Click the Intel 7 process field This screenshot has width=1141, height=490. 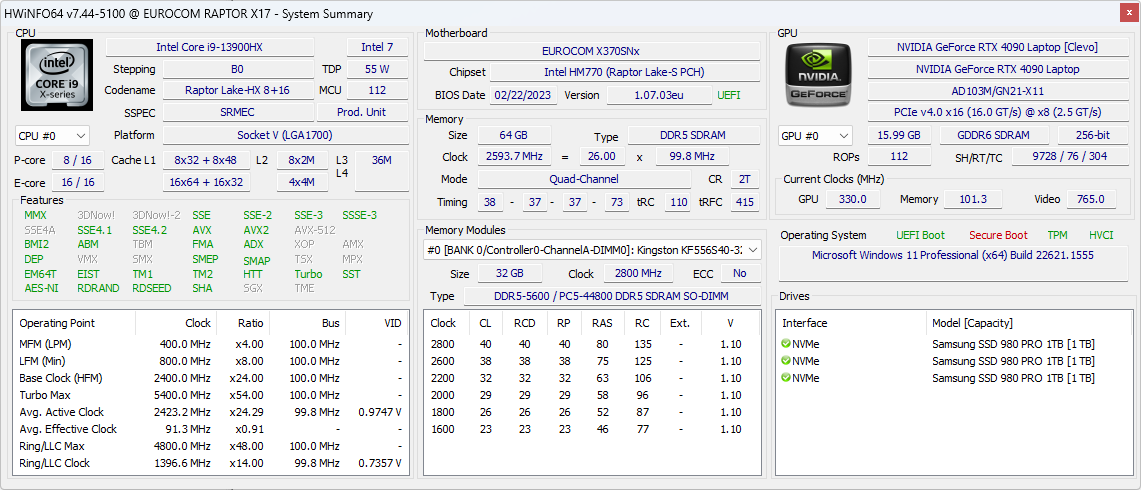[x=377, y=47]
